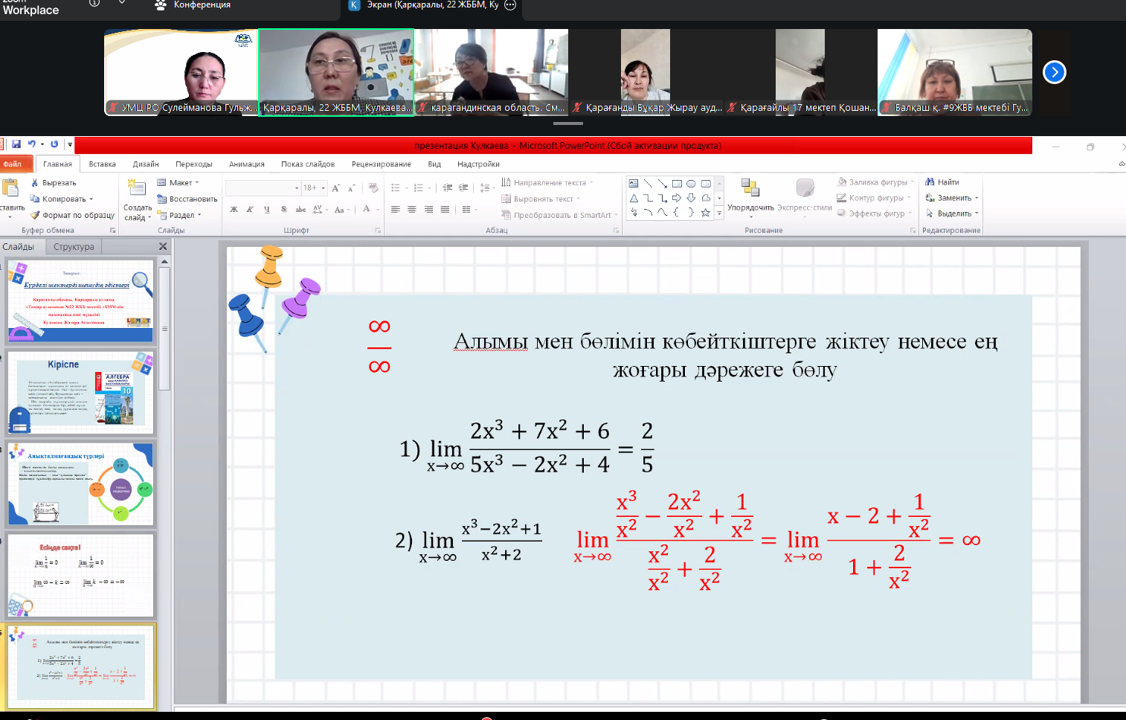Toggle bold (Ж) formatting
This screenshot has height=720, width=1126.
234,210
